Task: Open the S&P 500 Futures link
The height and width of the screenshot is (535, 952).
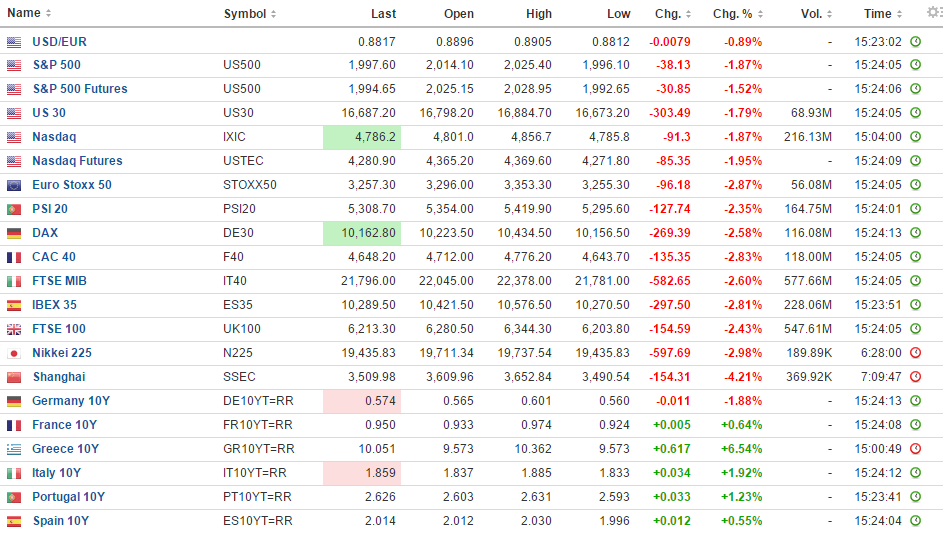Action: click(x=80, y=89)
